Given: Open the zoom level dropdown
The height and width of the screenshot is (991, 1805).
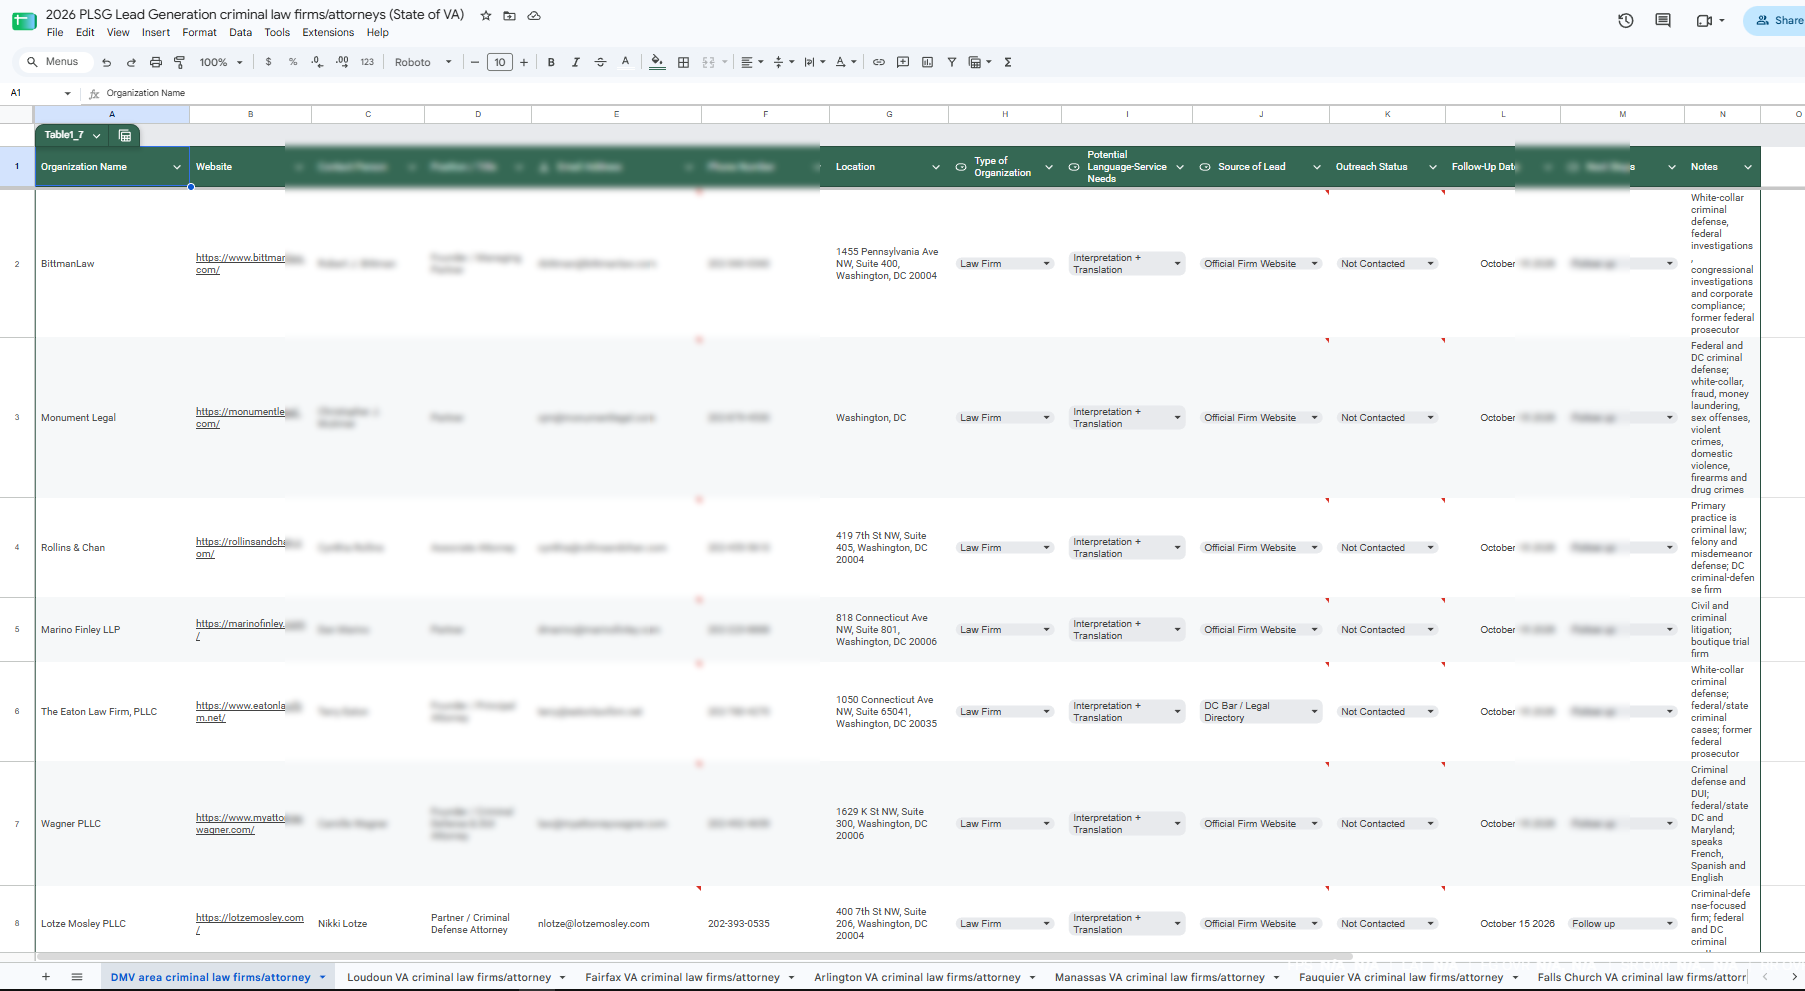Looking at the screenshot, I should click(221, 62).
